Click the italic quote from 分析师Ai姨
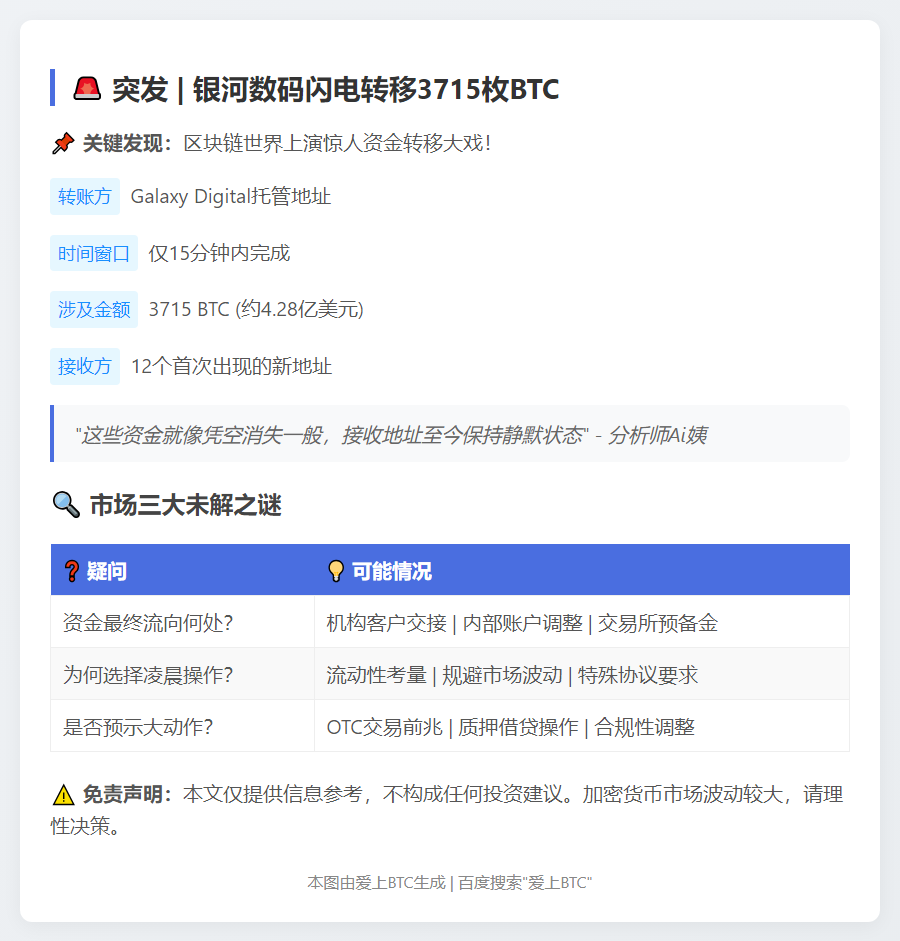This screenshot has width=900, height=941. [x=391, y=434]
